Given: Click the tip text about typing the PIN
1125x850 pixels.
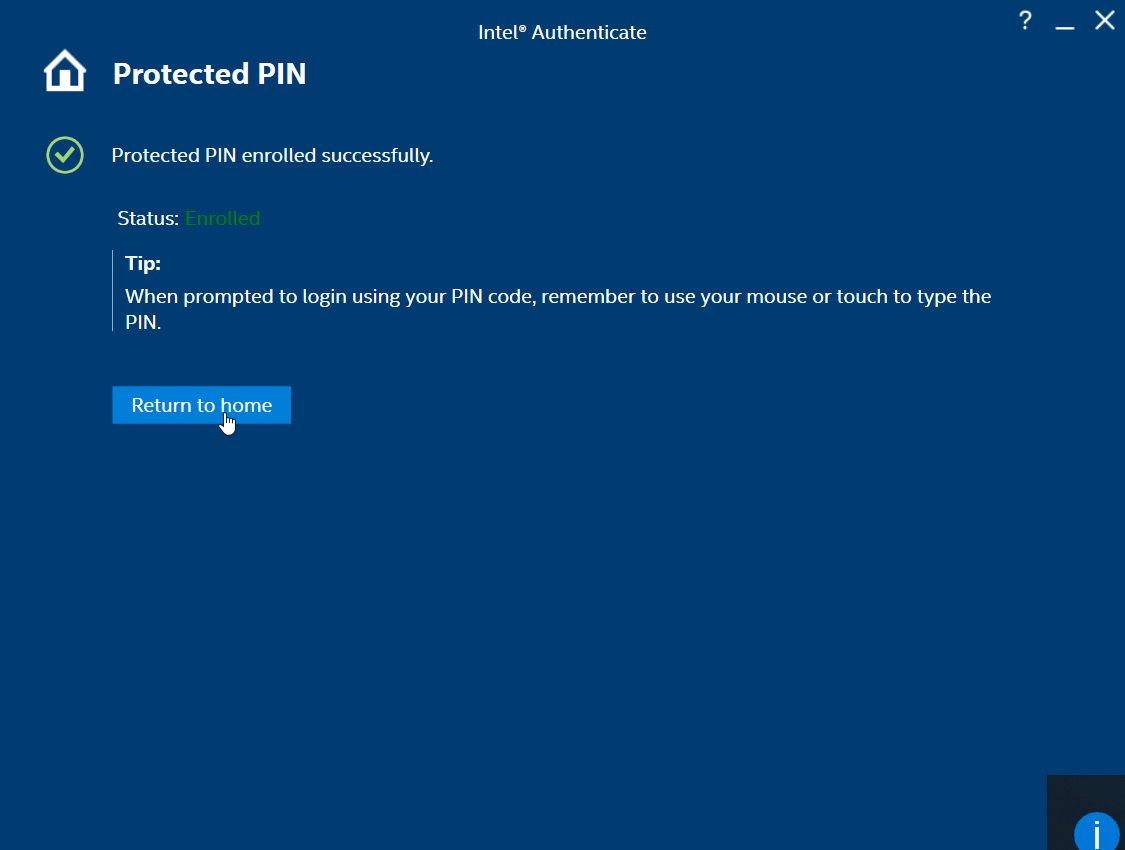Looking at the screenshot, I should [x=558, y=309].
